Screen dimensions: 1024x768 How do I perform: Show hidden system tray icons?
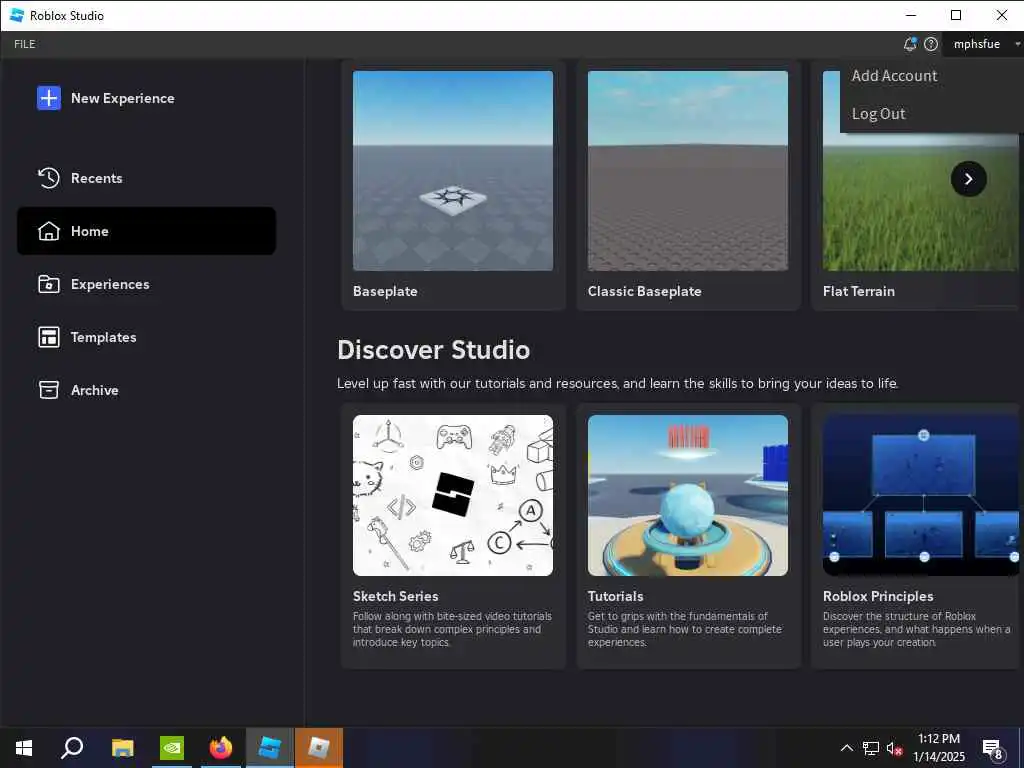846,748
